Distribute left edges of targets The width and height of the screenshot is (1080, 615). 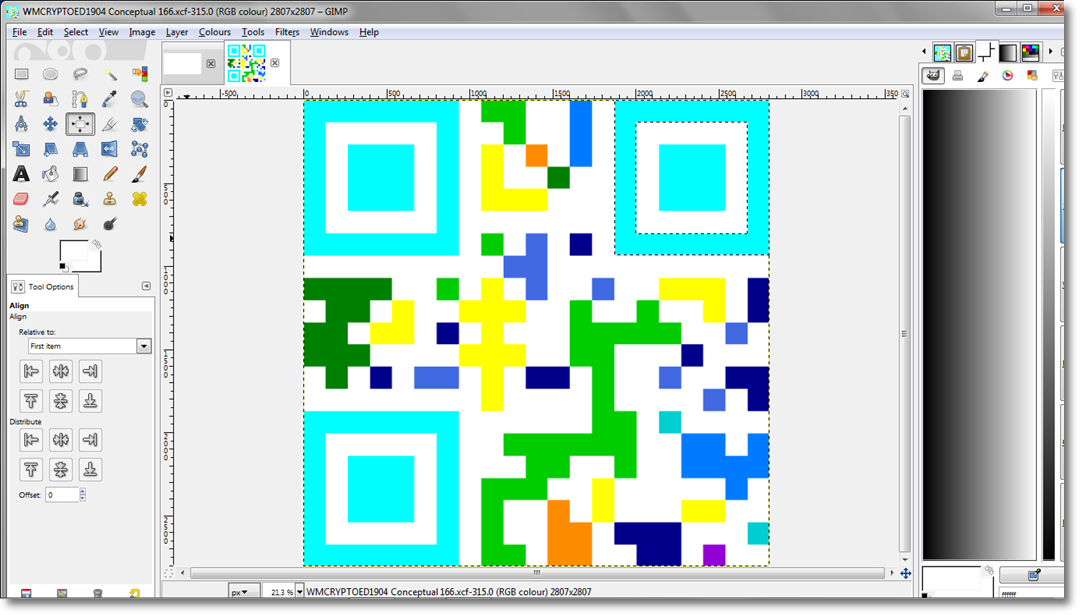pyautogui.click(x=31, y=440)
